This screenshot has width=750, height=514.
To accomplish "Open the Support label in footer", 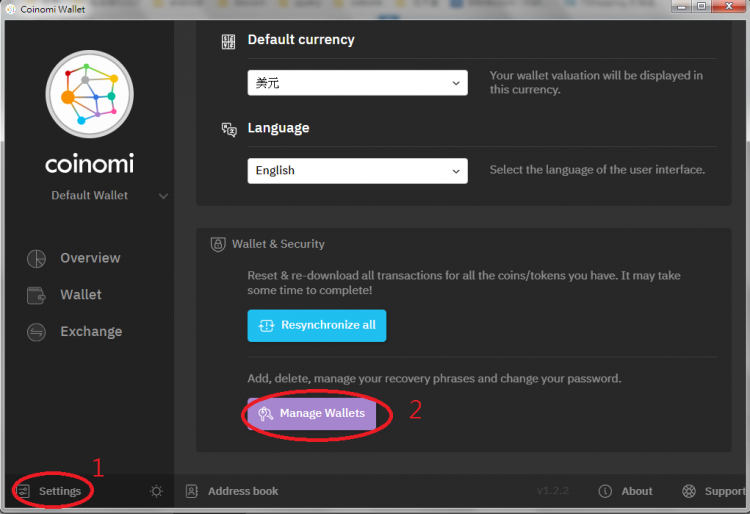I will [725, 491].
